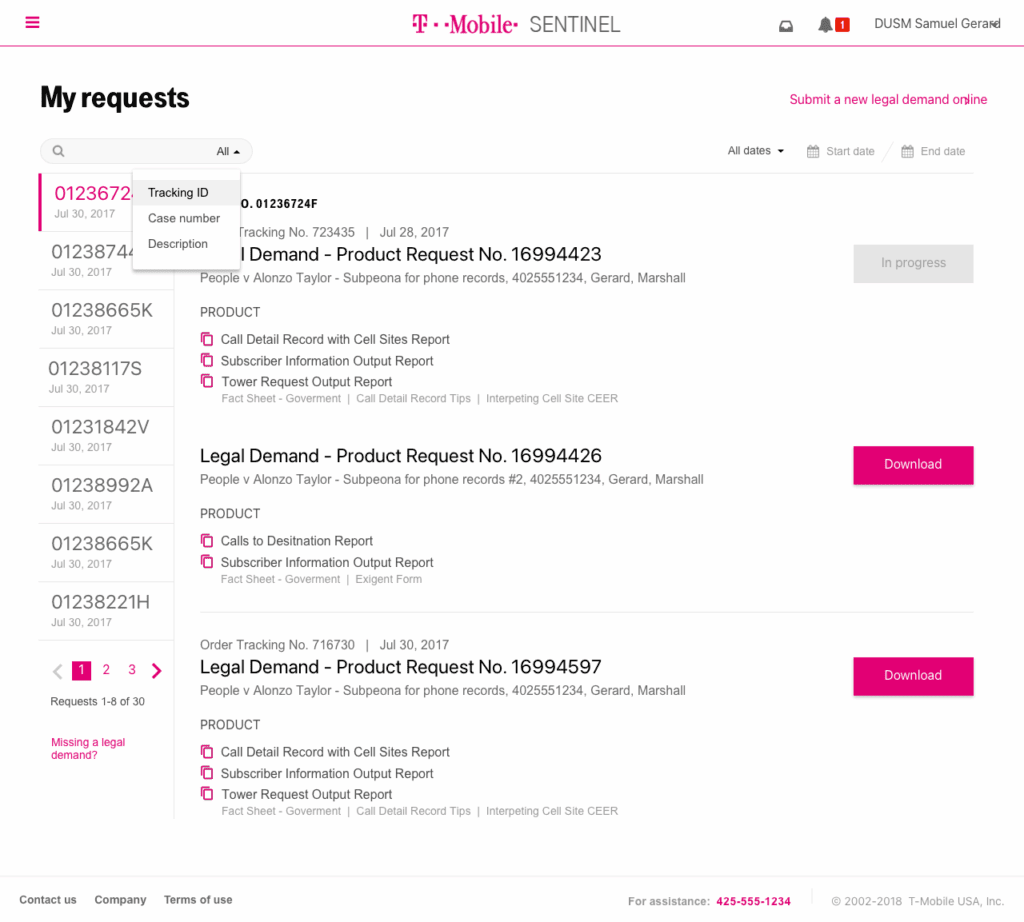Open the DUSM Samuel Gerard user menu

coord(936,24)
